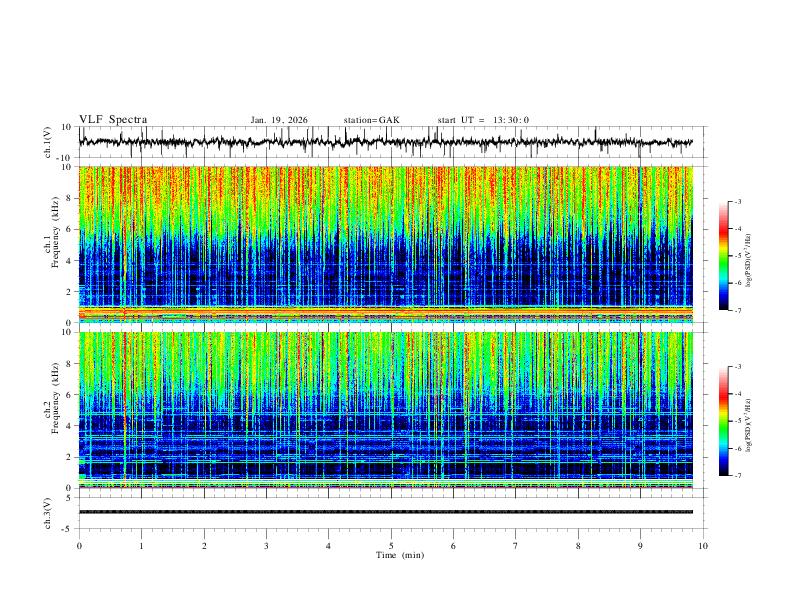Click the "-7" tick on ch.1 colorbar
The height and width of the screenshot is (612, 792).
(x=738, y=310)
